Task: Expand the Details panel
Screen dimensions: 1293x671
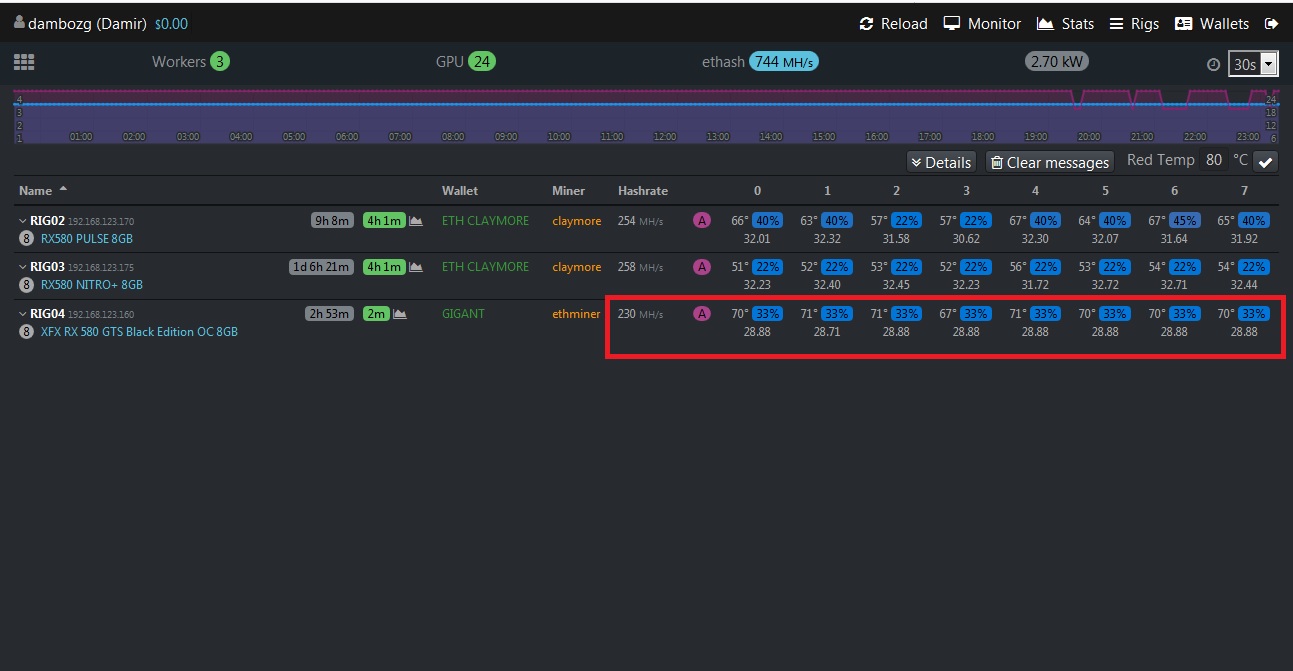Action: click(x=940, y=162)
